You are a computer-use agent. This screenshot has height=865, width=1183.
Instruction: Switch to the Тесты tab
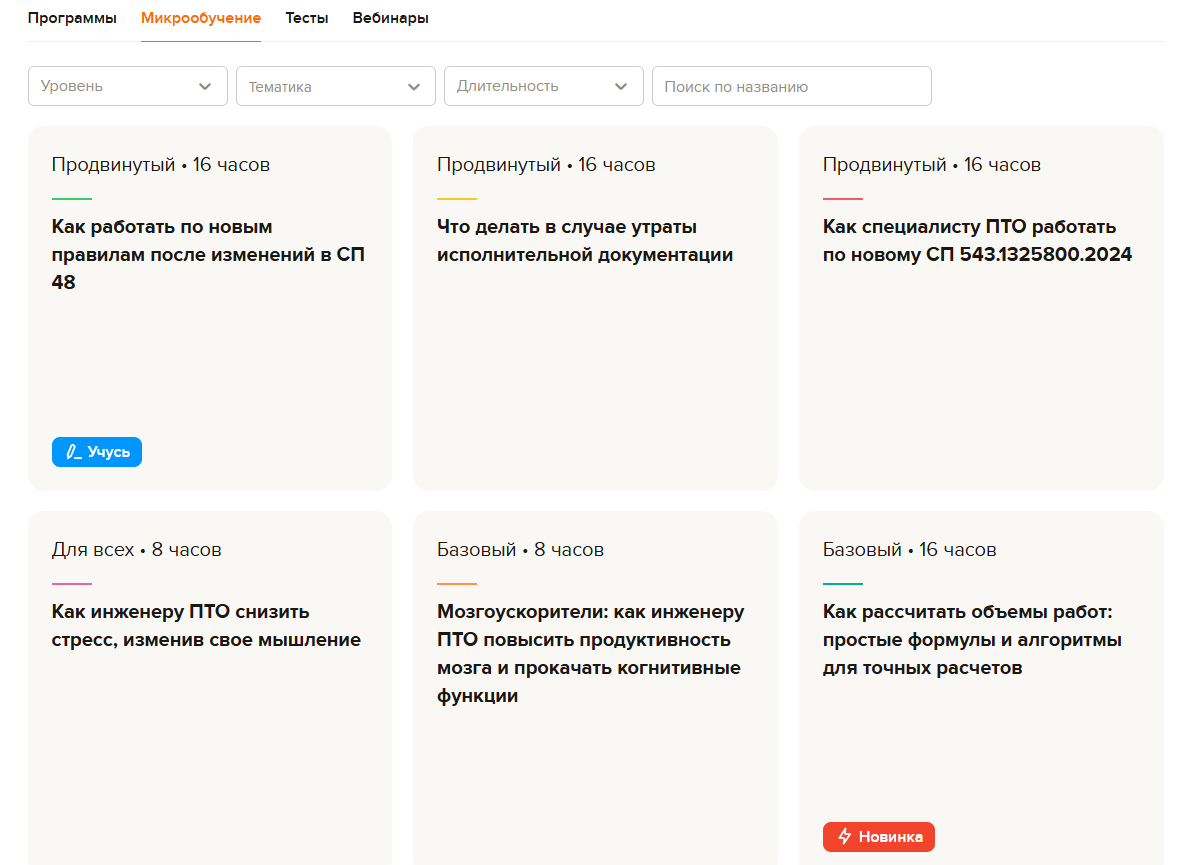307,18
